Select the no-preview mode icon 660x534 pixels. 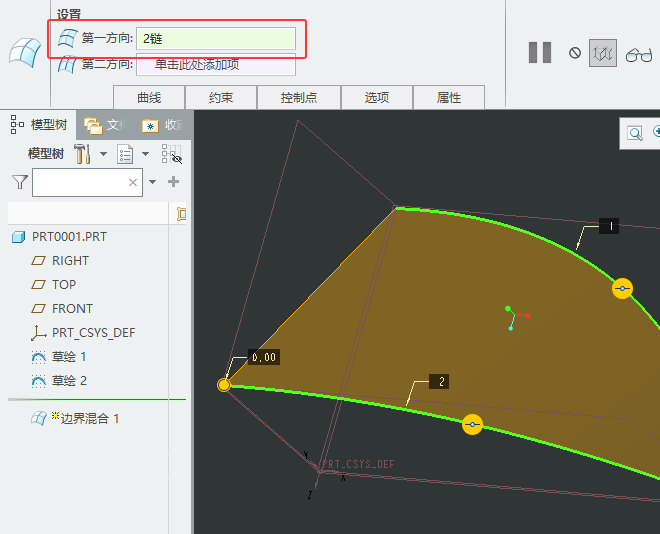click(x=575, y=53)
